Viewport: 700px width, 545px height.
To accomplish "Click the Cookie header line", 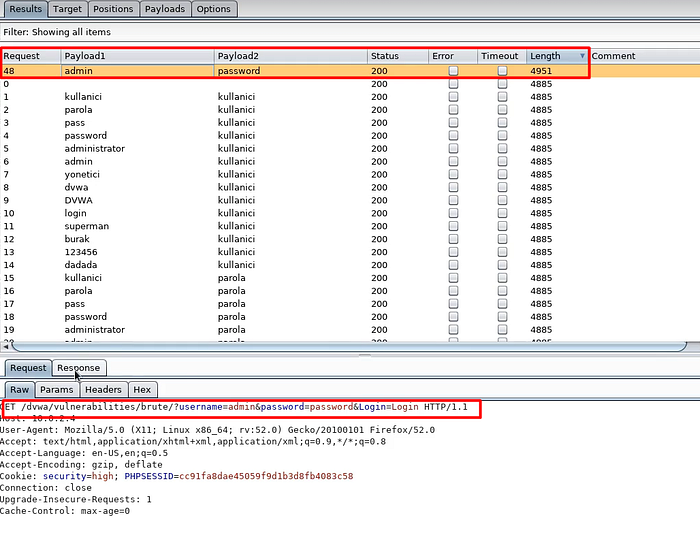I will (x=177, y=476).
